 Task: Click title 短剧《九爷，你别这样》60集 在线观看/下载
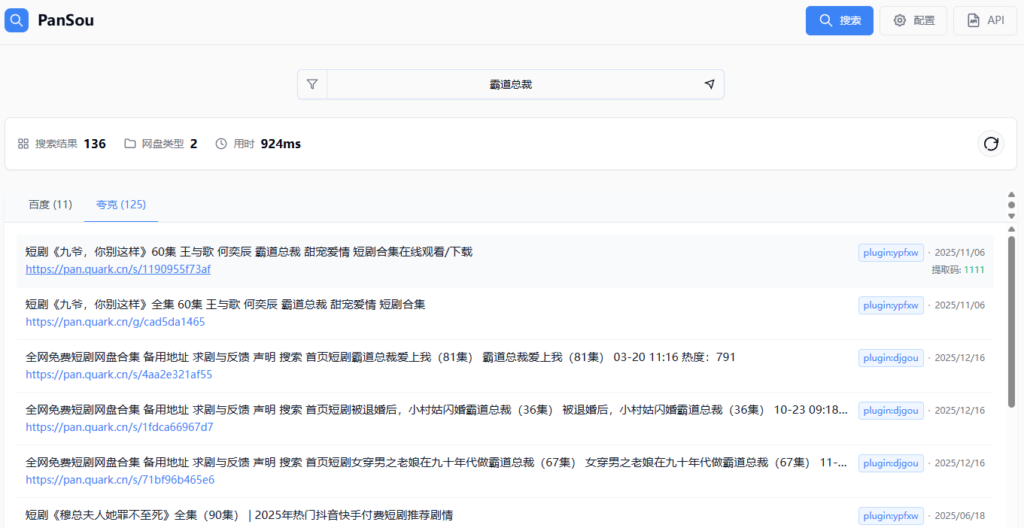point(249,252)
